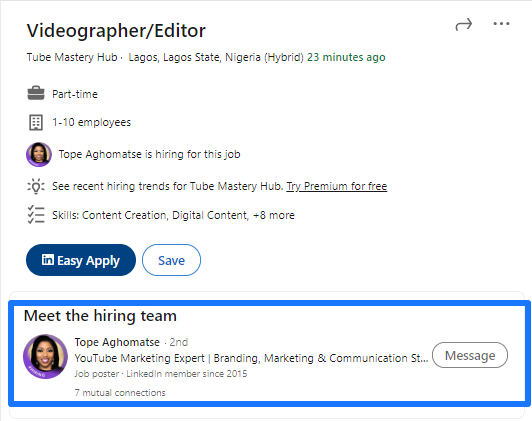Open the three-dot more options menu

coord(501,23)
